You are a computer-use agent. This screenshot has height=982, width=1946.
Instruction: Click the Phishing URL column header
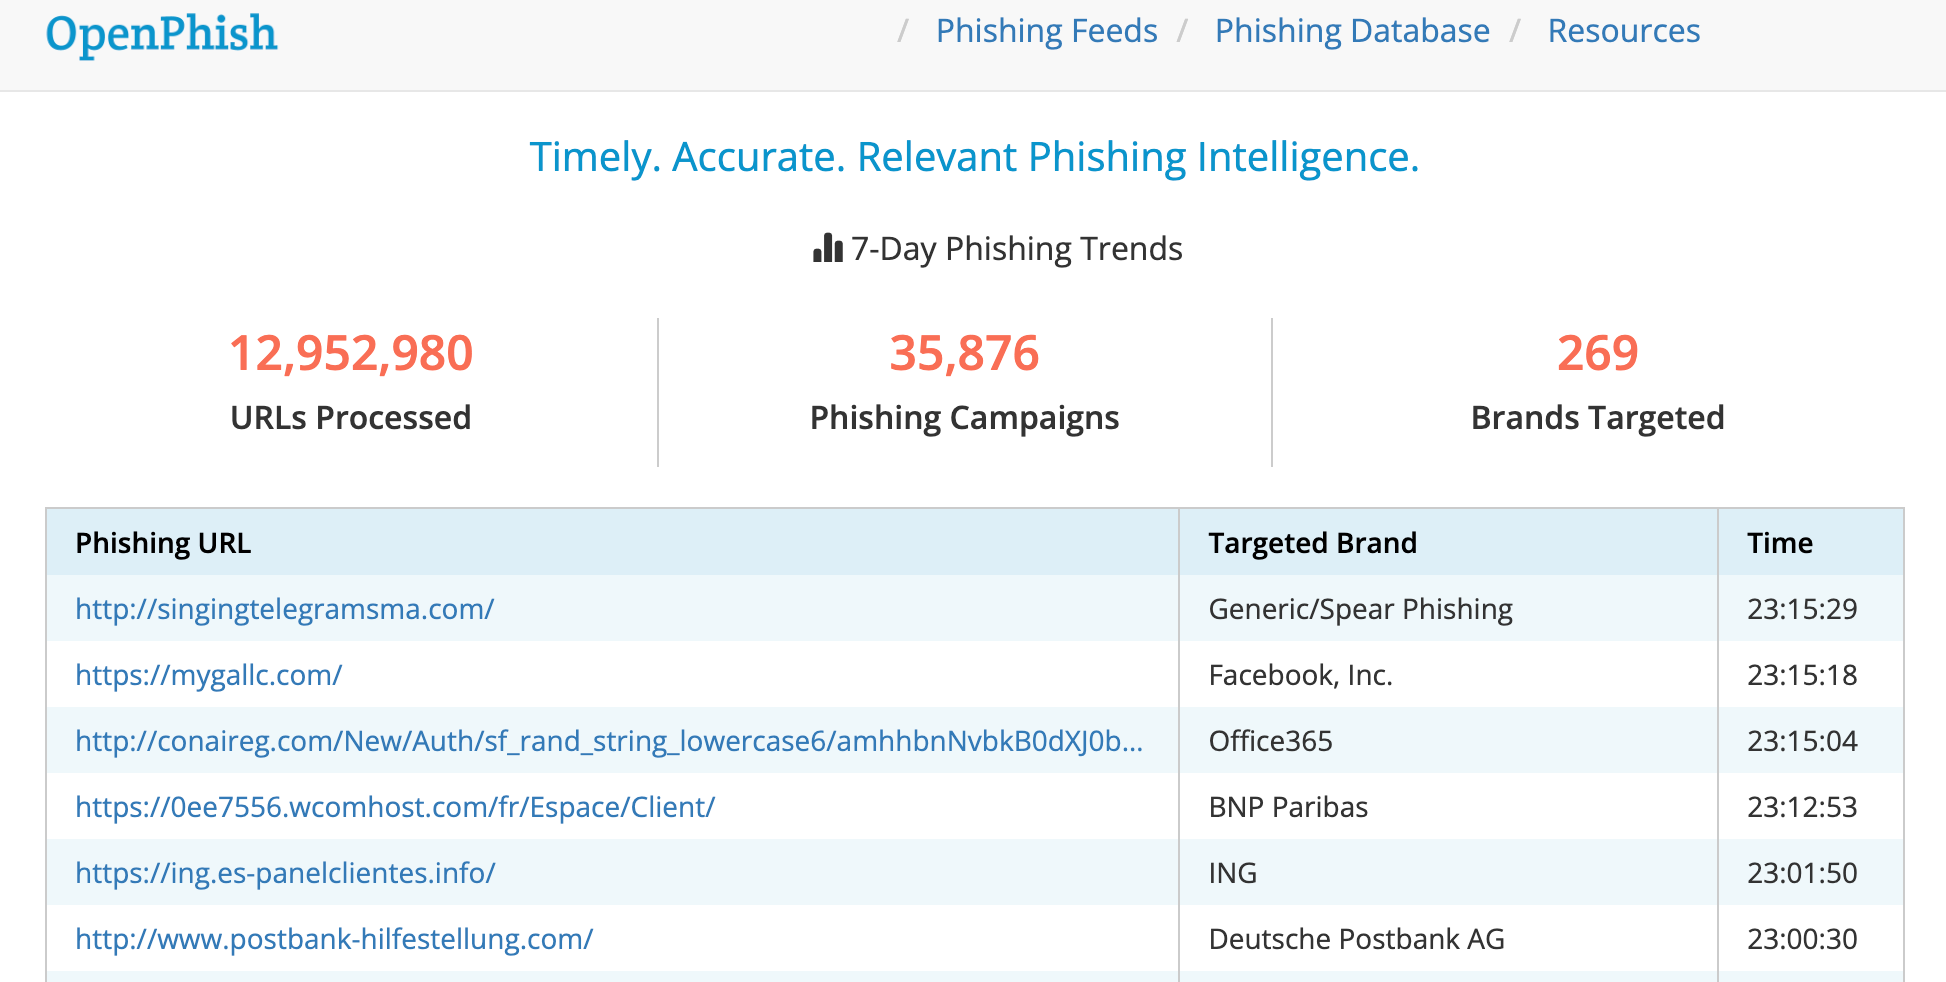click(163, 542)
